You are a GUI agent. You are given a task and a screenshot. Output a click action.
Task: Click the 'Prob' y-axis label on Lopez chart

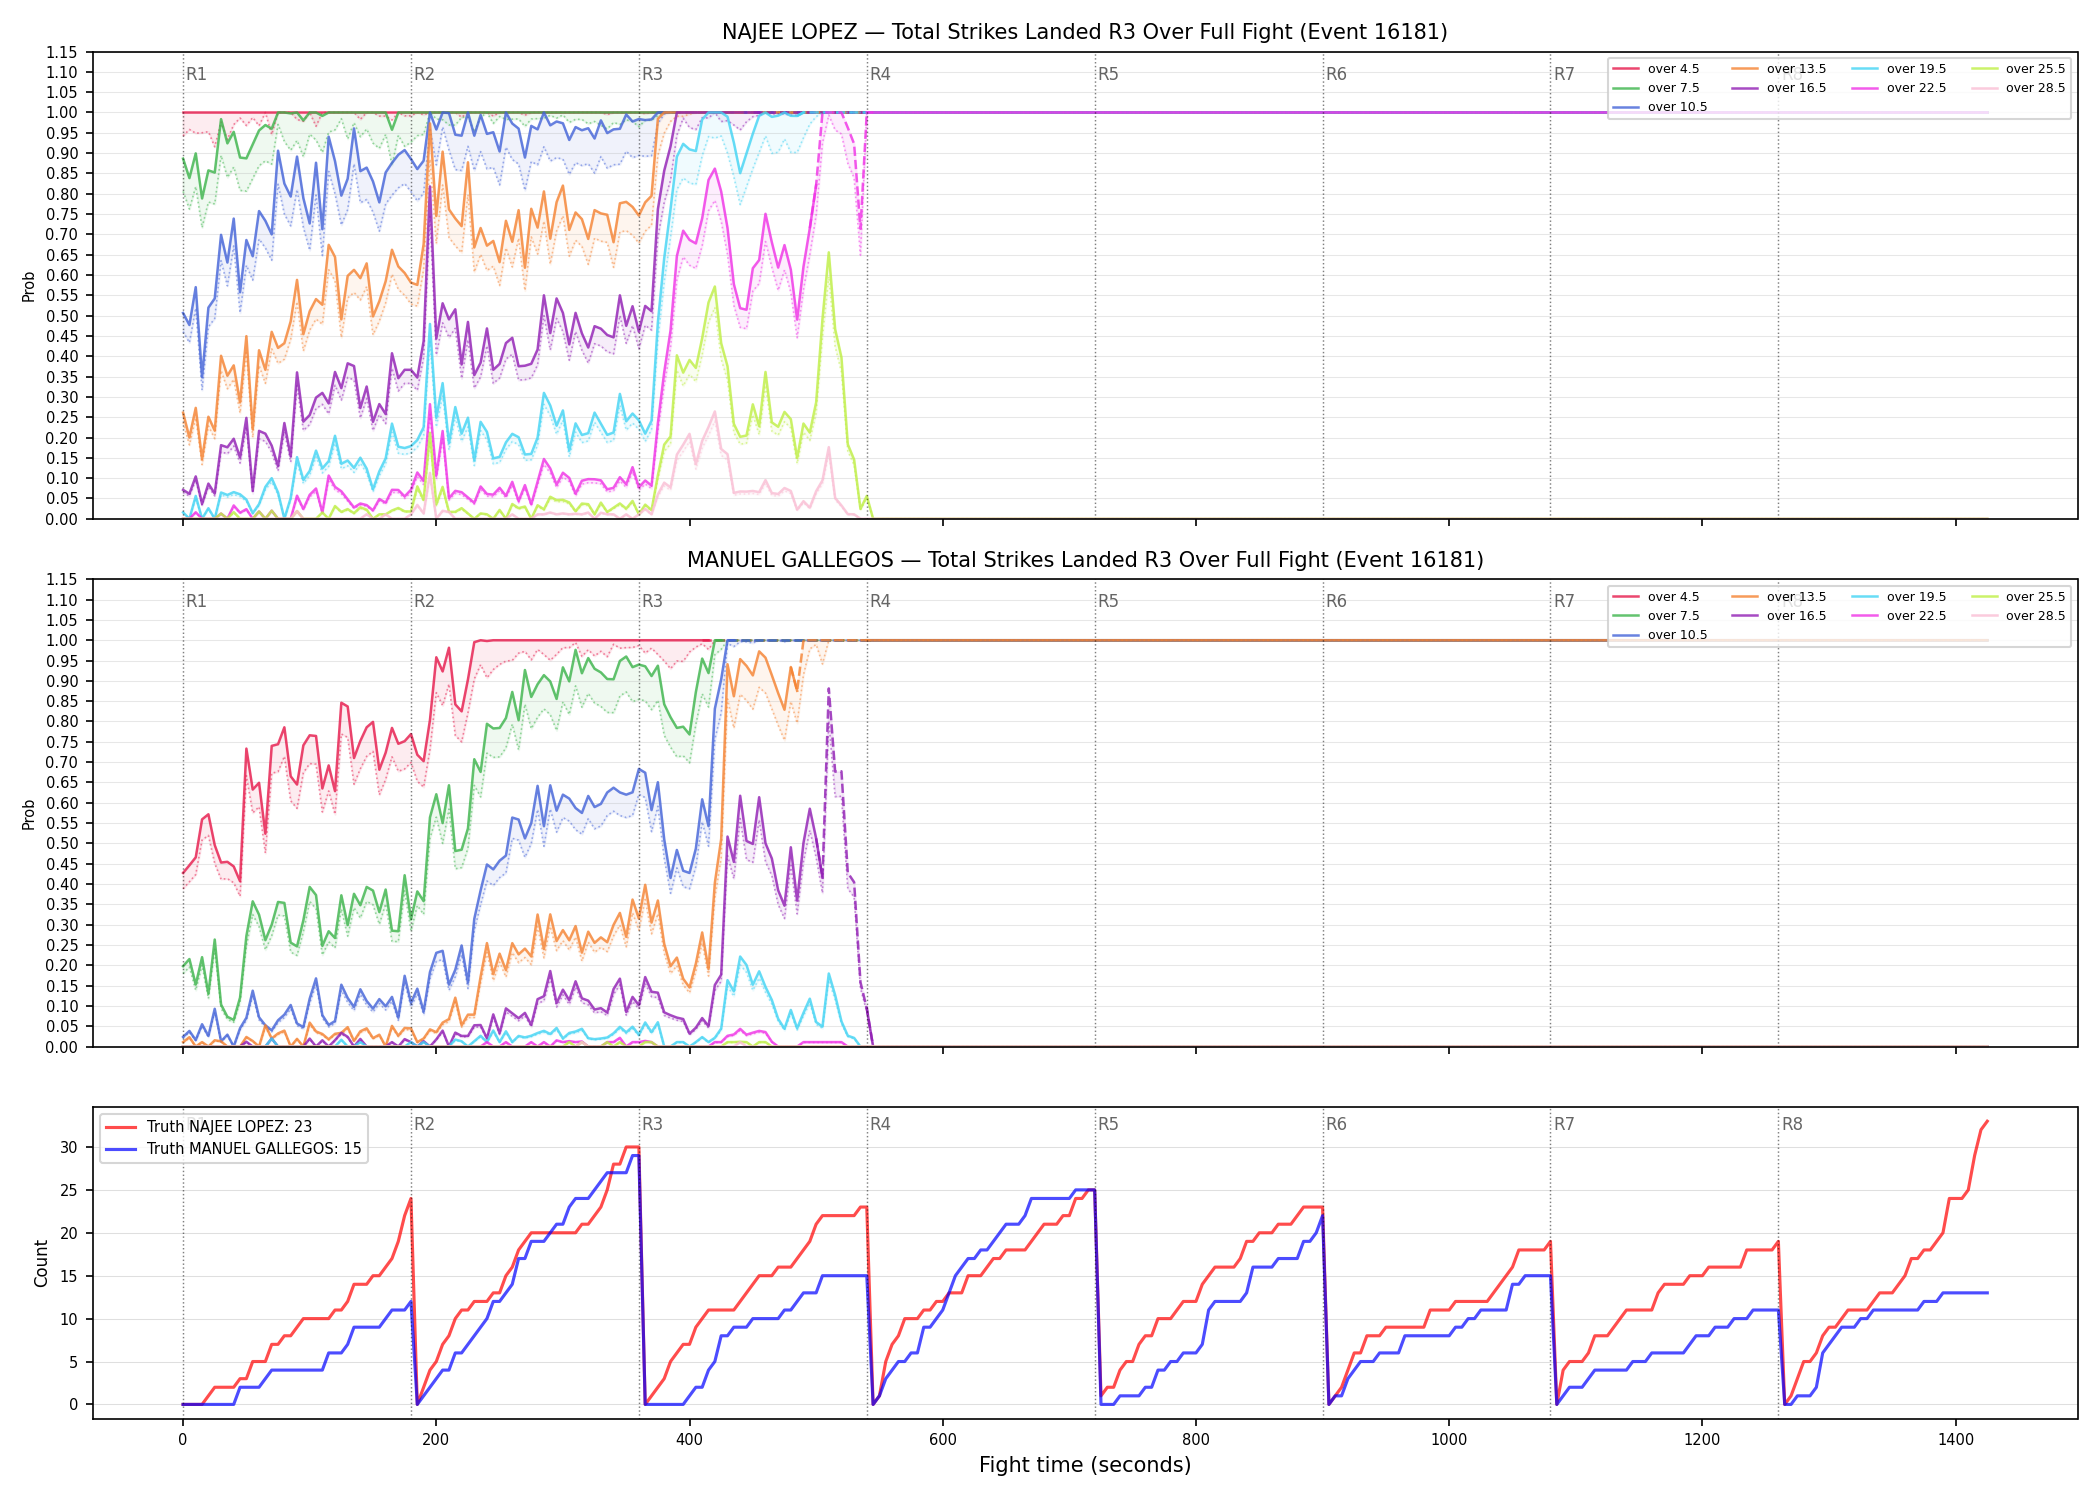coord(29,287)
